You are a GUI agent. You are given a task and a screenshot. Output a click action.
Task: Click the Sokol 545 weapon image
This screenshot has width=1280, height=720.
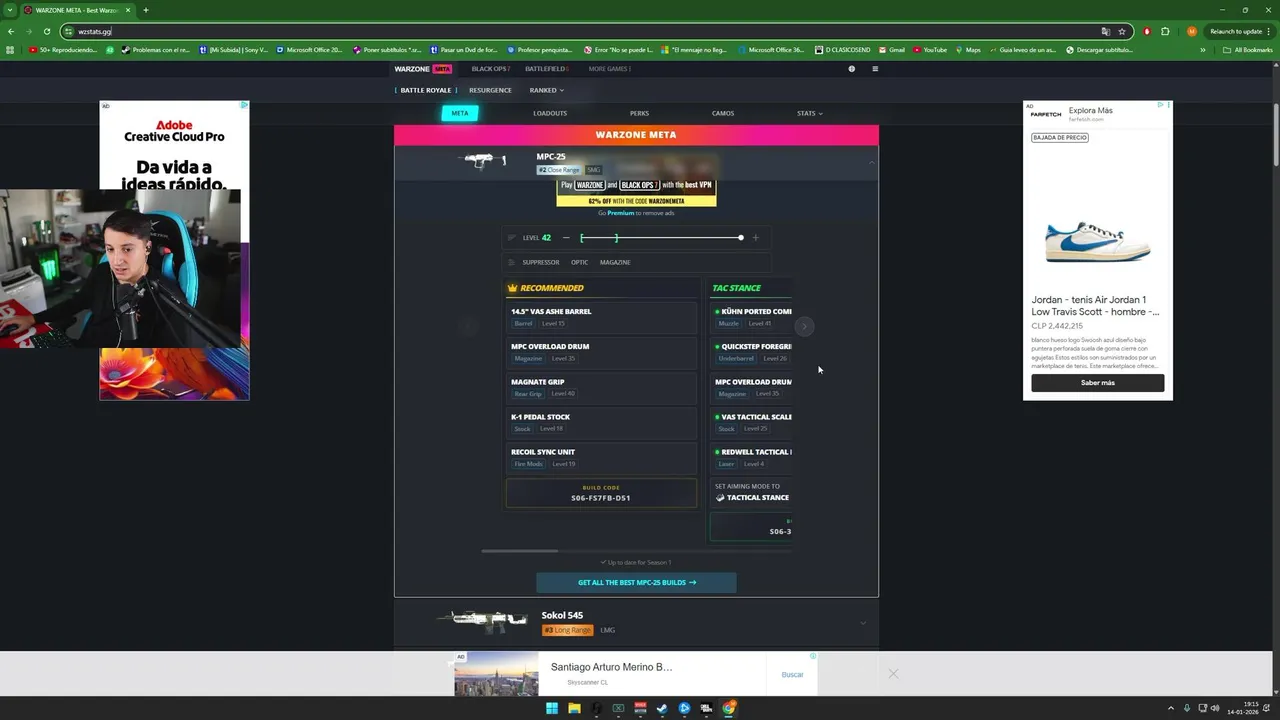click(x=482, y=620)
